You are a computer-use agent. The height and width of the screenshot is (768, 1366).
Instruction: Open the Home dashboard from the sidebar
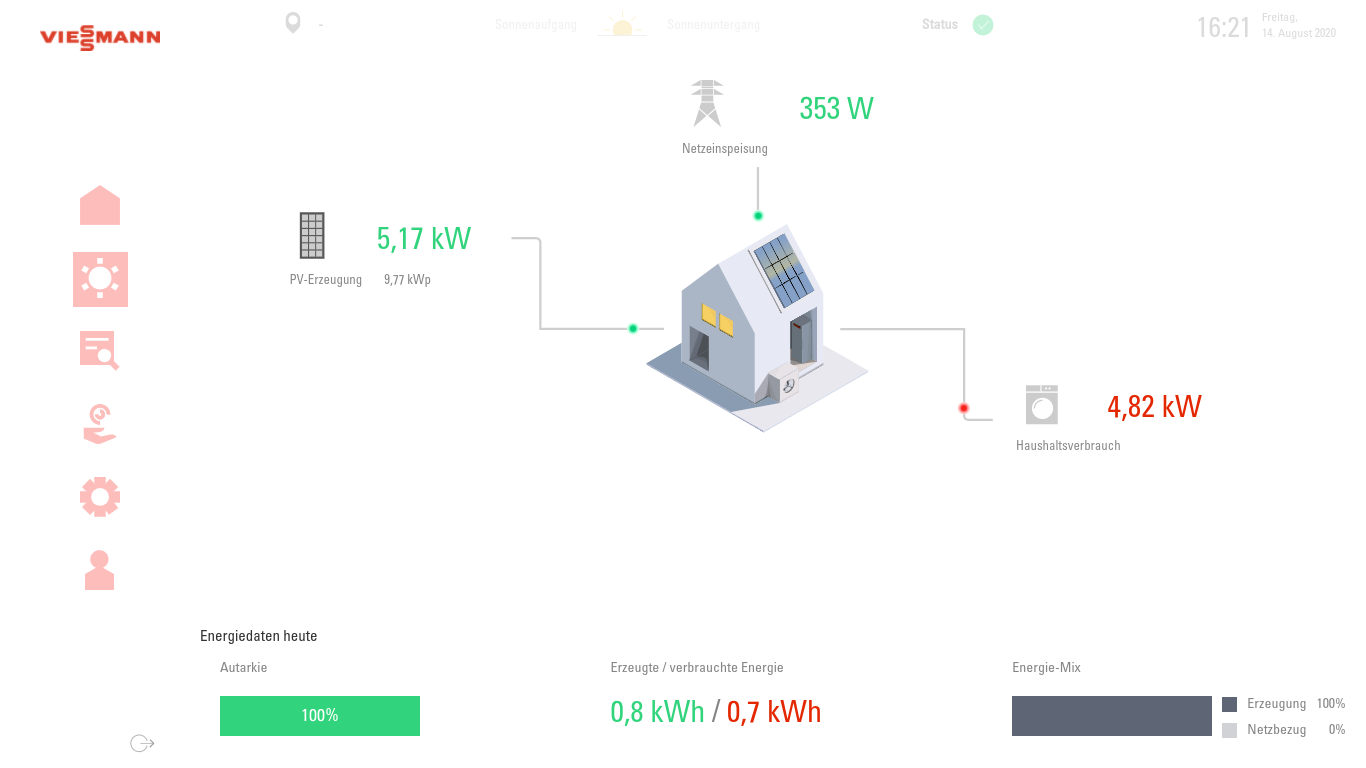[x=100, y=205]
